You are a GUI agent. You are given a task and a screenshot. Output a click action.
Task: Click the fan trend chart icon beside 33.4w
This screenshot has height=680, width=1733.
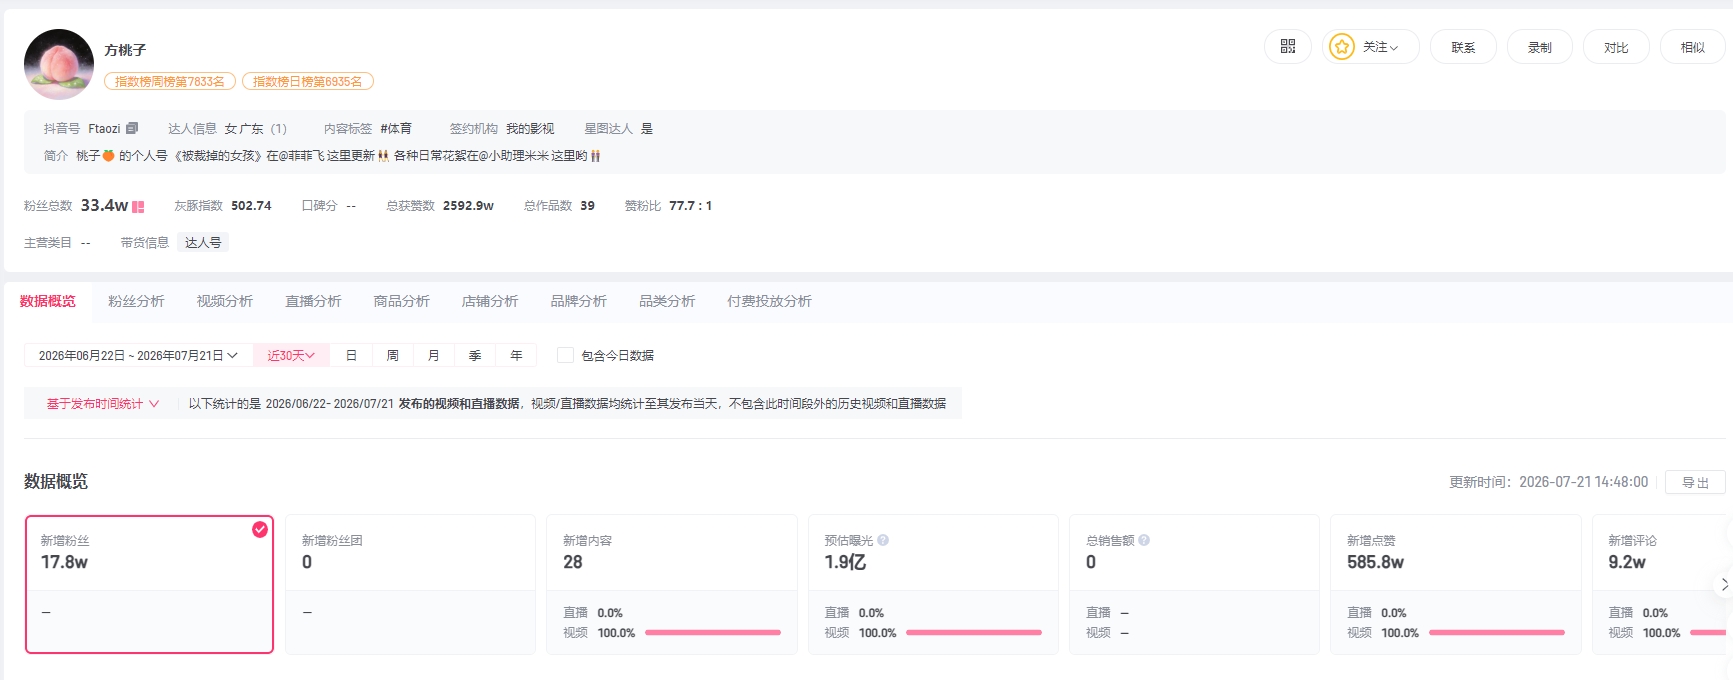(138, 206)
